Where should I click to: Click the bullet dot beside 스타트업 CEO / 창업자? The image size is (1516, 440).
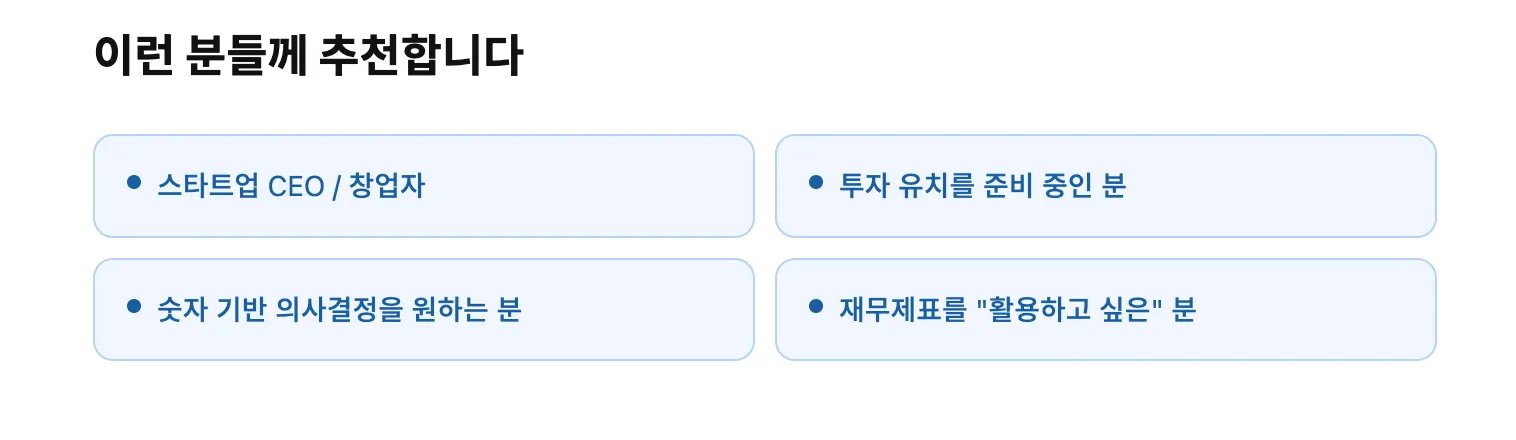click(x=134, y=183)
